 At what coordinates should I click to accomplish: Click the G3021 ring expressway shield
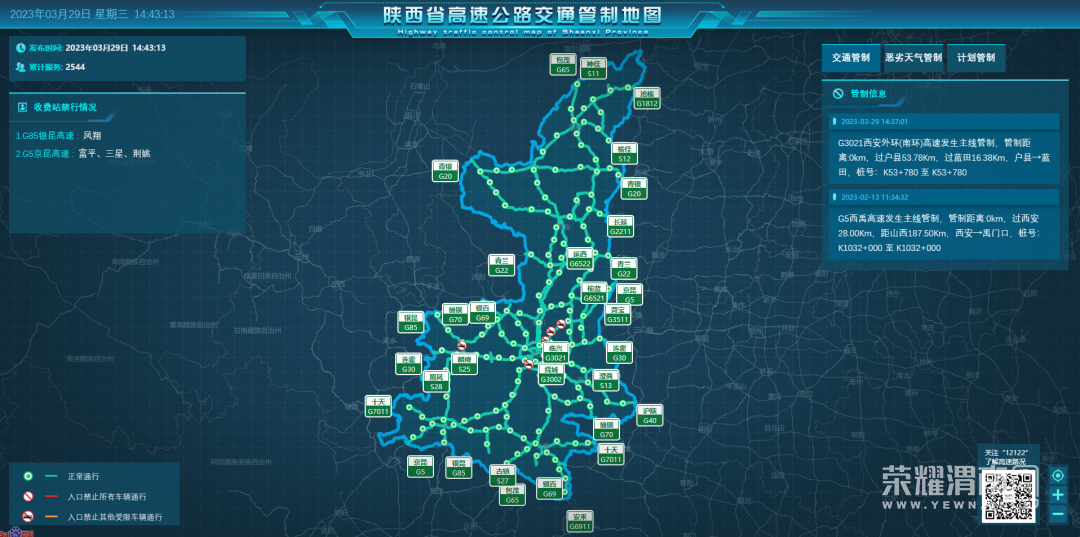[556, 353]
